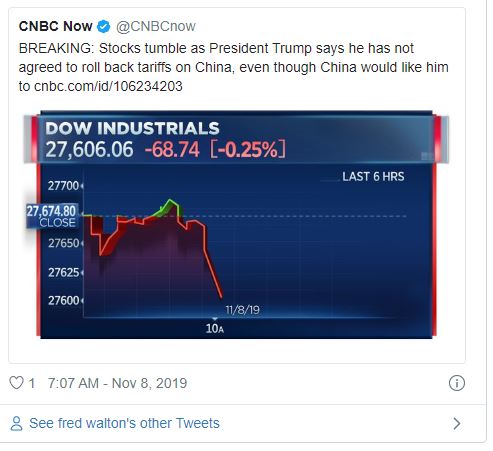Click the person icon beside See other Tweets
This screenshot has width=493, height=451.
pyautogui.click(x=16, y=423)
